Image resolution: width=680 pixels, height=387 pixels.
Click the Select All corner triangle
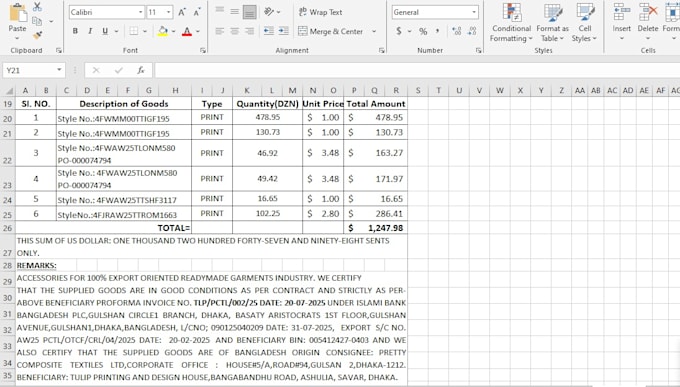tap(8, 91)
